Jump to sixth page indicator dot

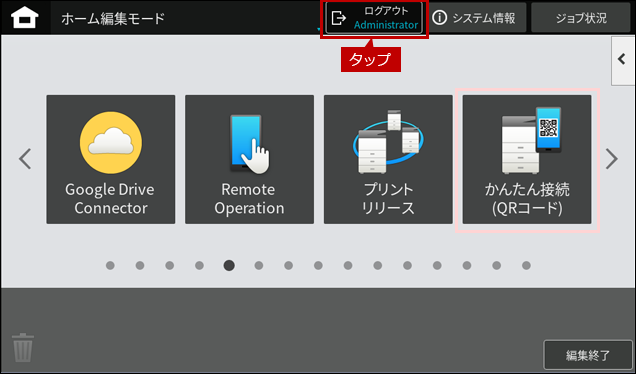(x=259, y=265)
